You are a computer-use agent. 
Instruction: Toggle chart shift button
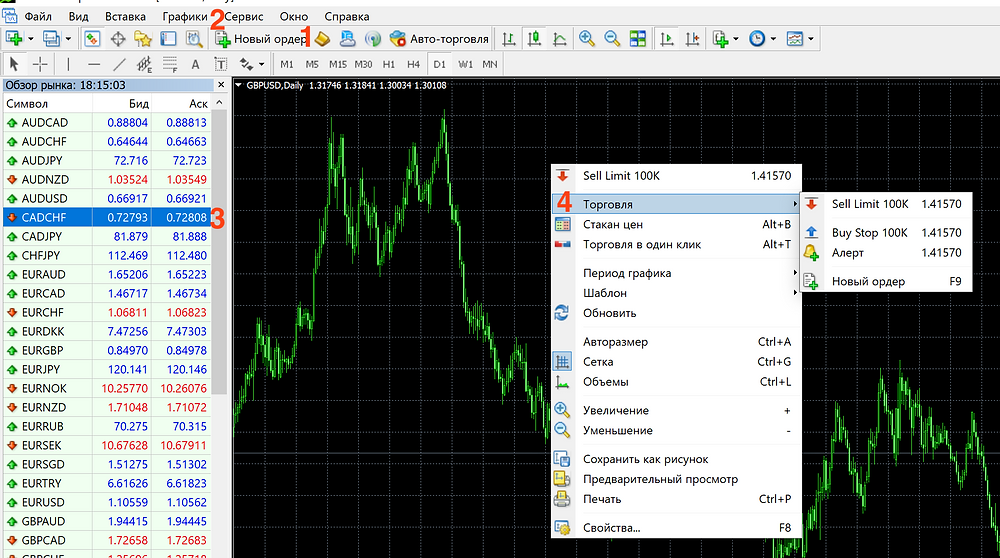pos(693,39)
